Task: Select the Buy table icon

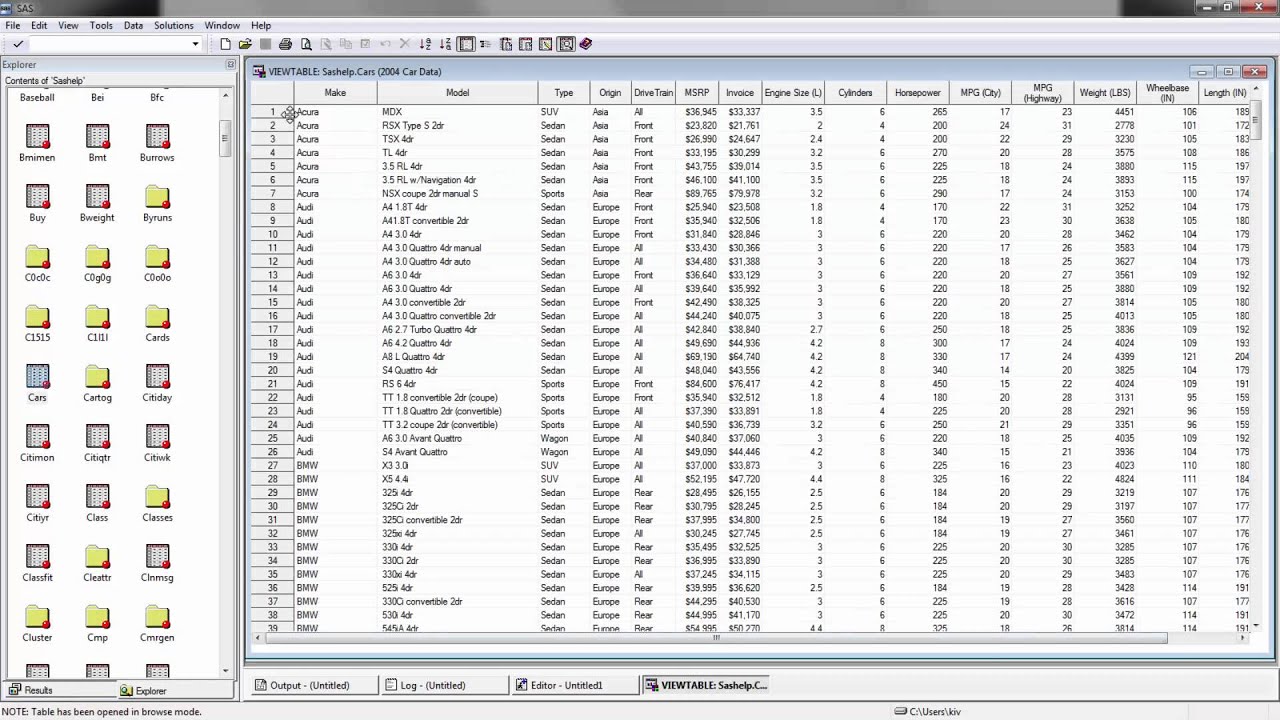Action: tap(37, 197)
